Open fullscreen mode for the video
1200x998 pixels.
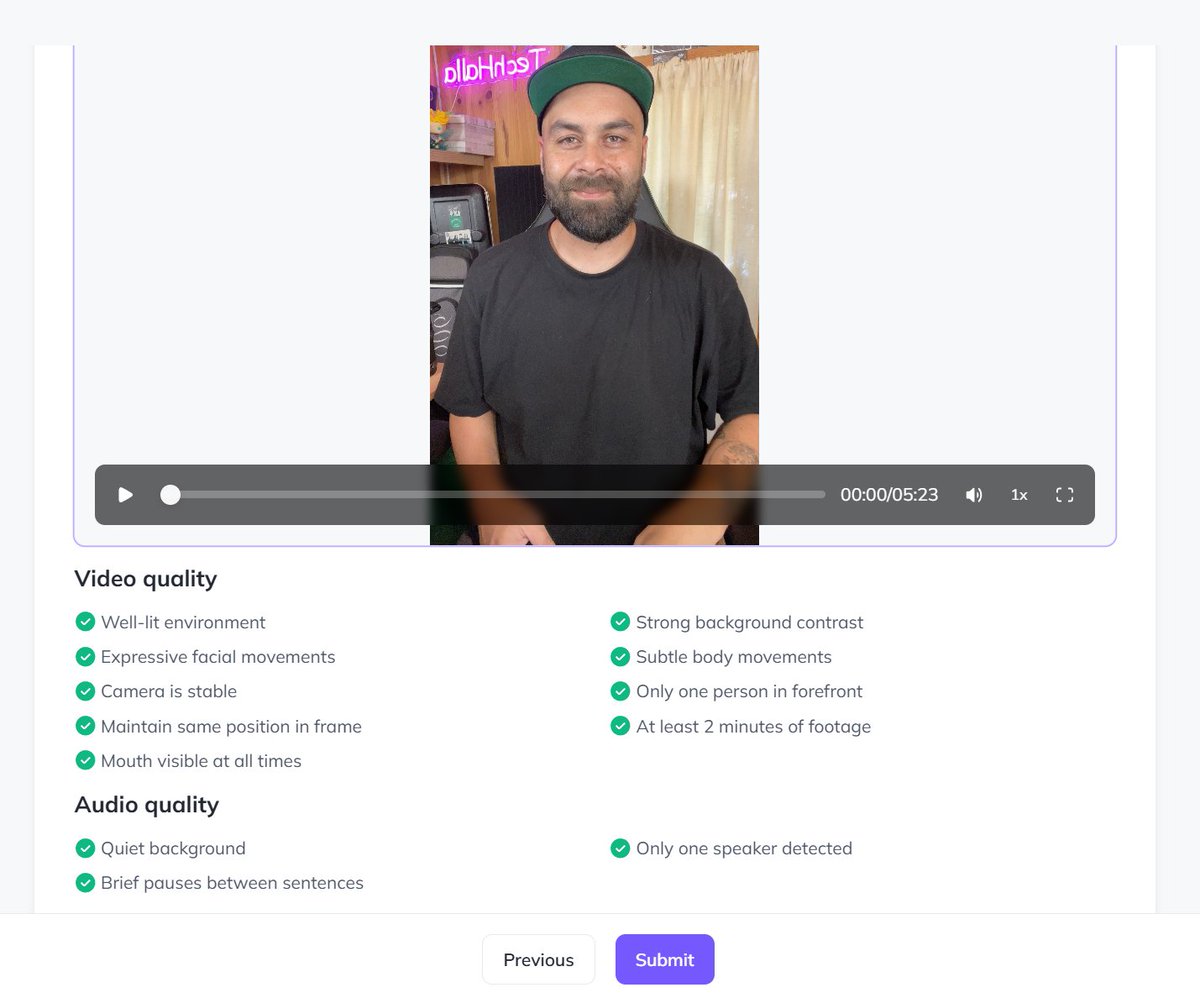[x=1064, y=495]
